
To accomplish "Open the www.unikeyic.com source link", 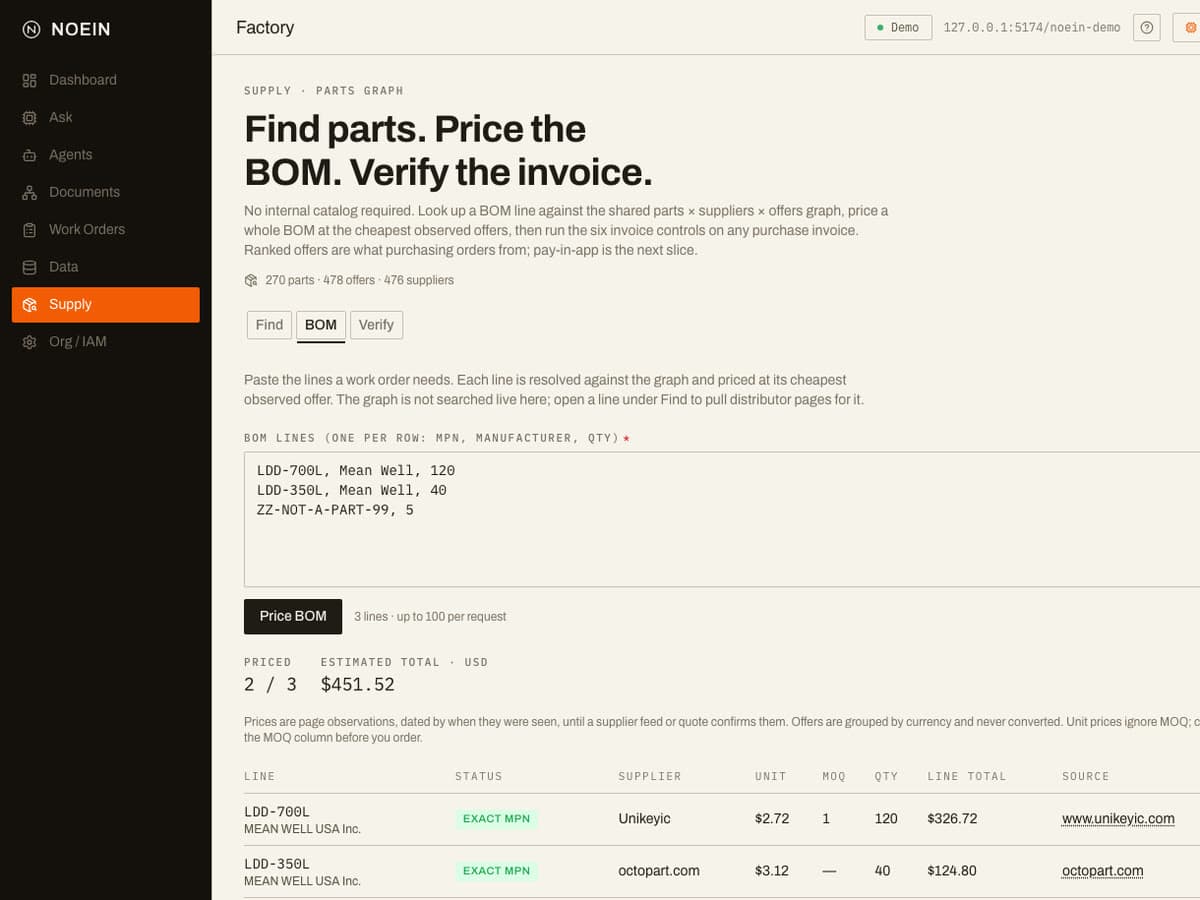I will [x=1118, y=819].
